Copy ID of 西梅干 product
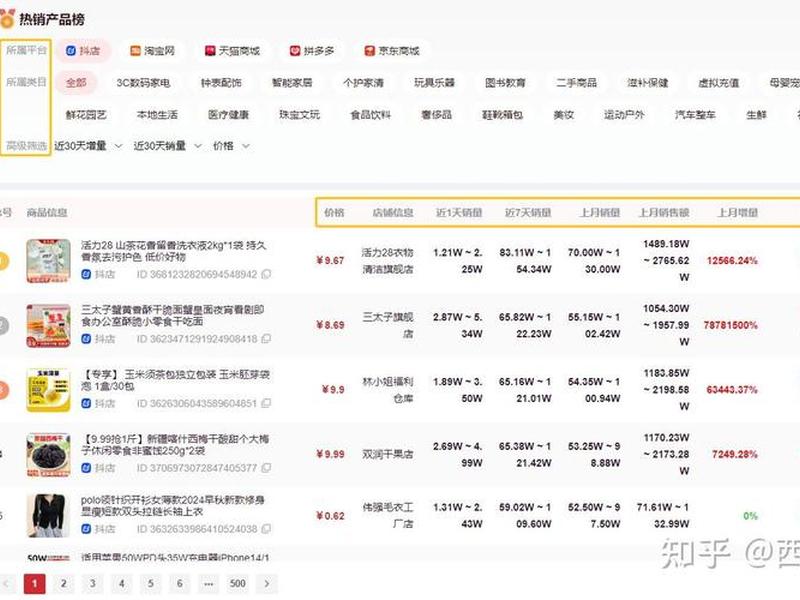Image resolution: width=800 pixels, height=600 pixels. coord(266,468)
